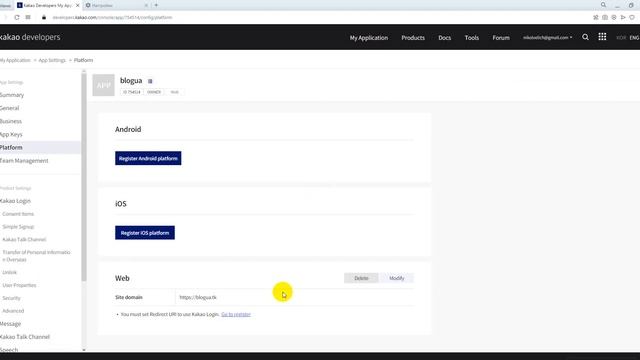Click the browser search icon in the title bar
This screenshot has width=640, height=360.
click(603, 5)
